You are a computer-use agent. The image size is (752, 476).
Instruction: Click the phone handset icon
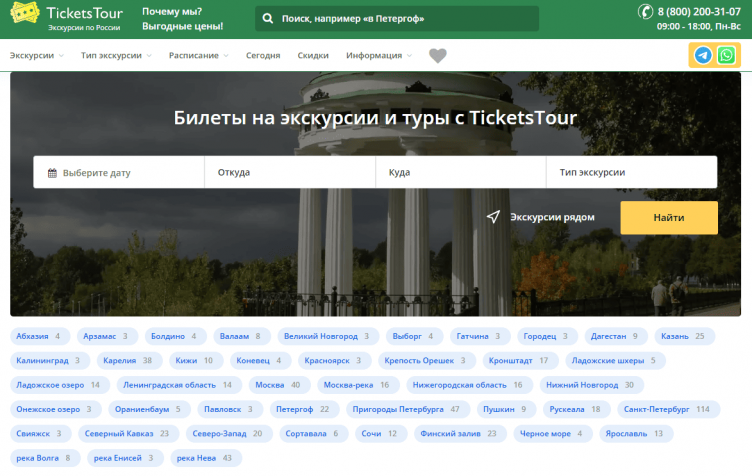coord(646,11)
